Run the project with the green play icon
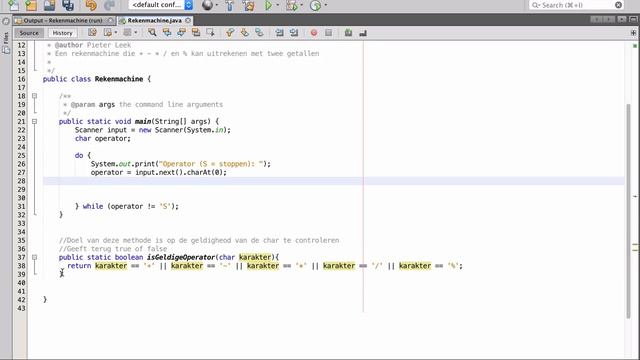Viewport: 640px width, 360px height. coord(268,5)
